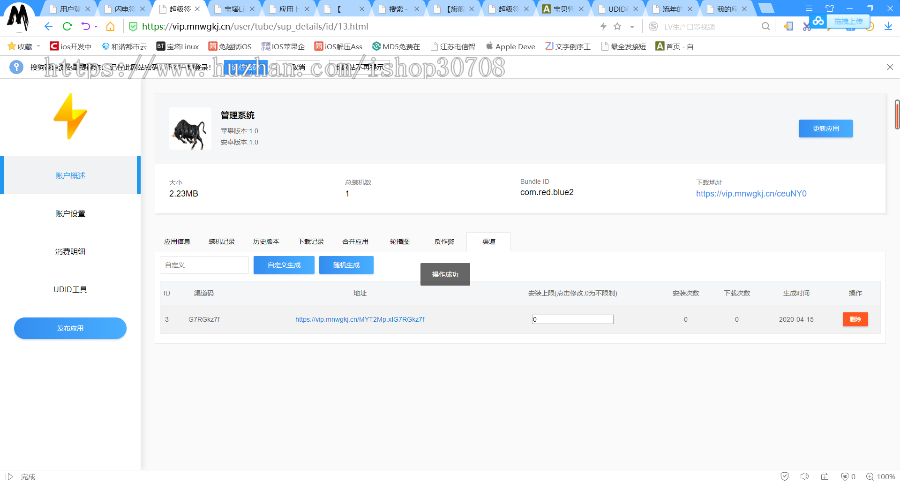The height and width of the screenshot is (483, 900).
Task: Click the shield security icon in status bar
Action: point(785,476)
